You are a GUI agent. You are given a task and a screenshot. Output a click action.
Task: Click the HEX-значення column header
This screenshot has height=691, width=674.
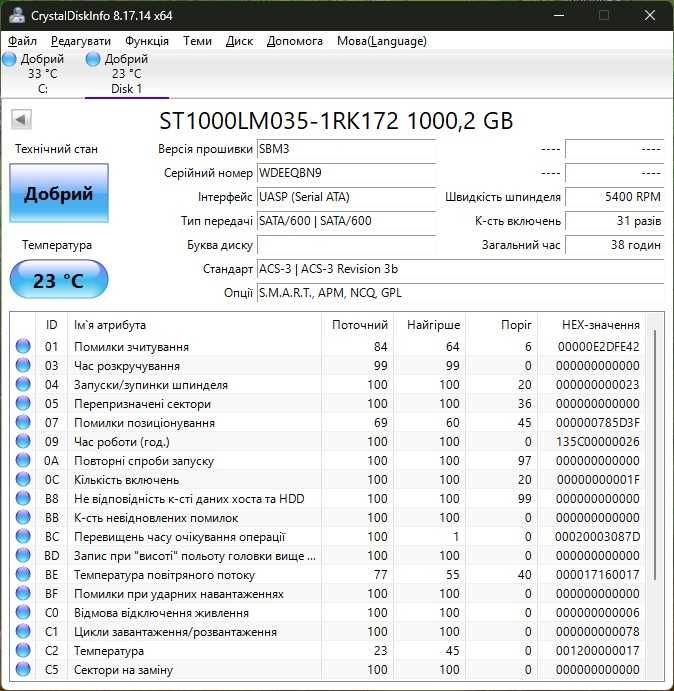(x=591, y=325)
